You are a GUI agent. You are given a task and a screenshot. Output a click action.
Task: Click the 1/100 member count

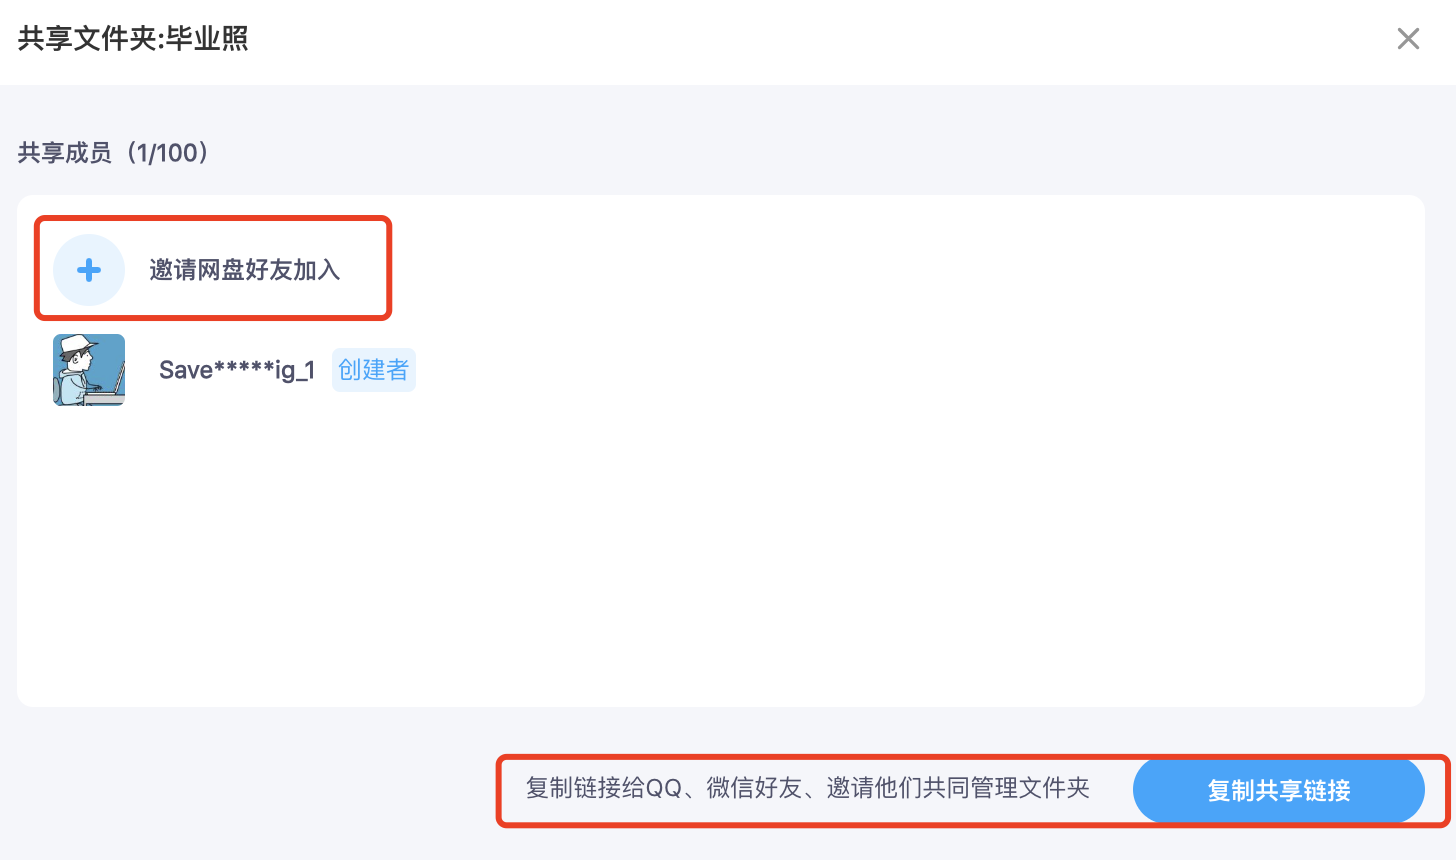click(x=167, y=153)
